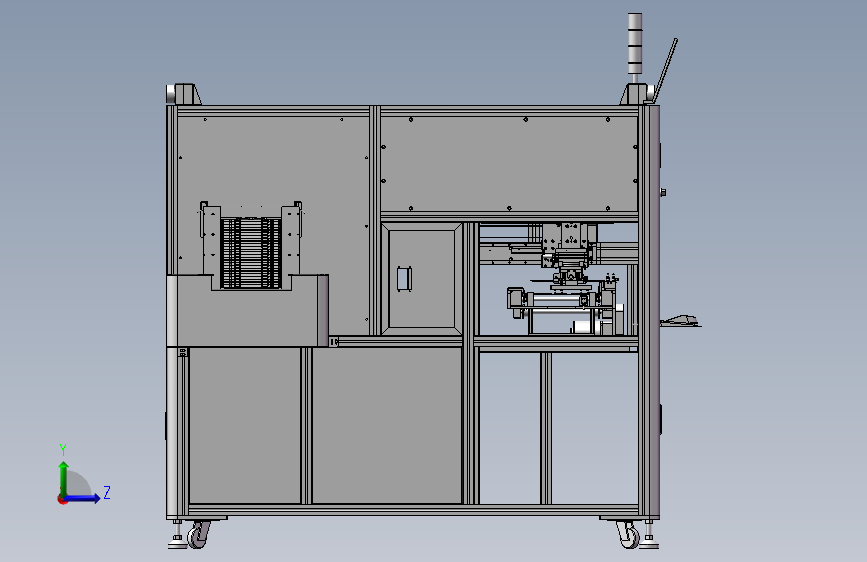Select the small window on the center door
This screenshot has width=867, height=562.
[405, 278]
